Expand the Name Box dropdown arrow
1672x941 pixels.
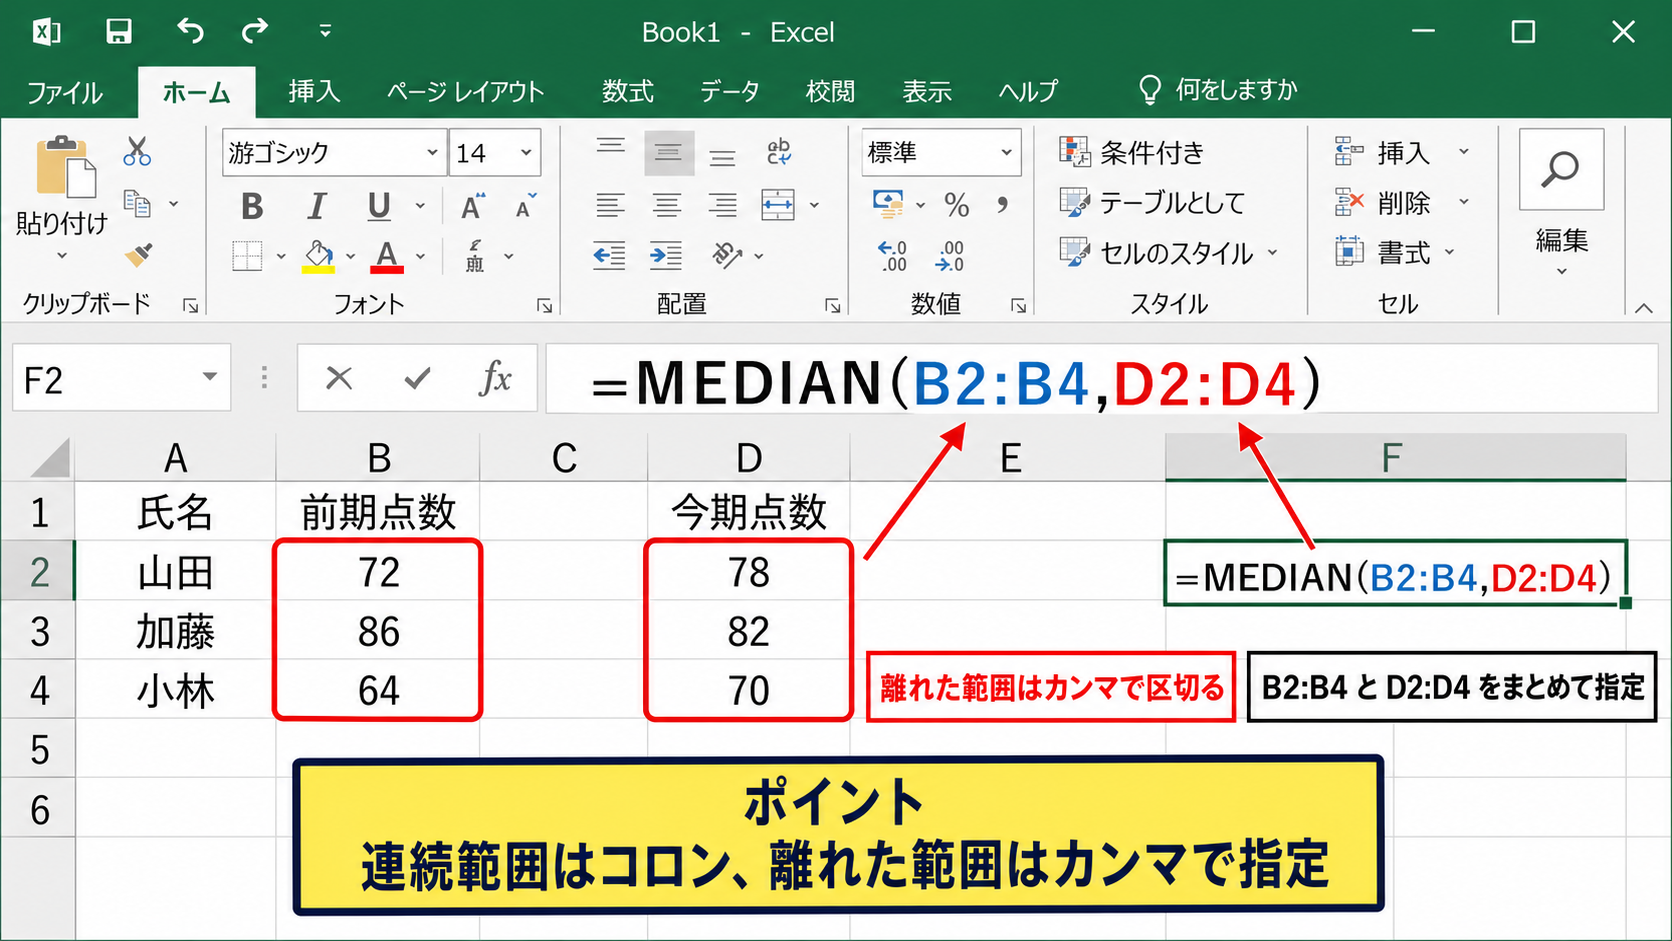pyautogui.click(x=210, y=377)
